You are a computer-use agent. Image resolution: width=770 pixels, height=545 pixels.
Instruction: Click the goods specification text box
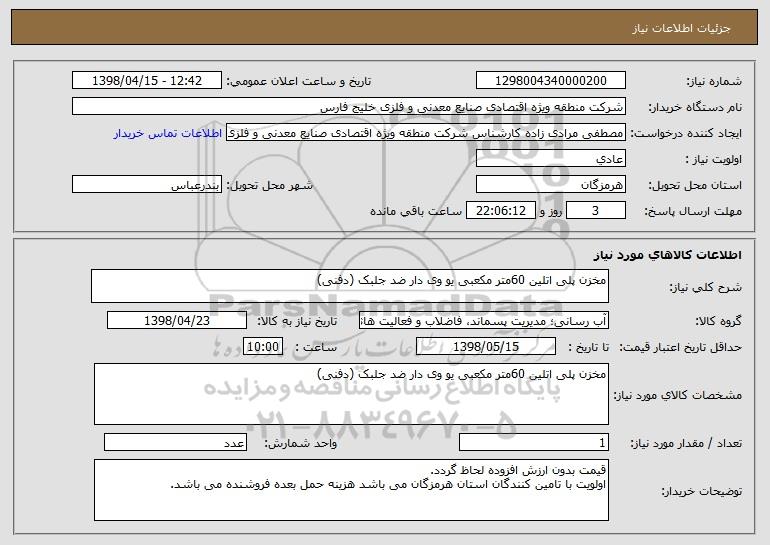click(351, 394)
